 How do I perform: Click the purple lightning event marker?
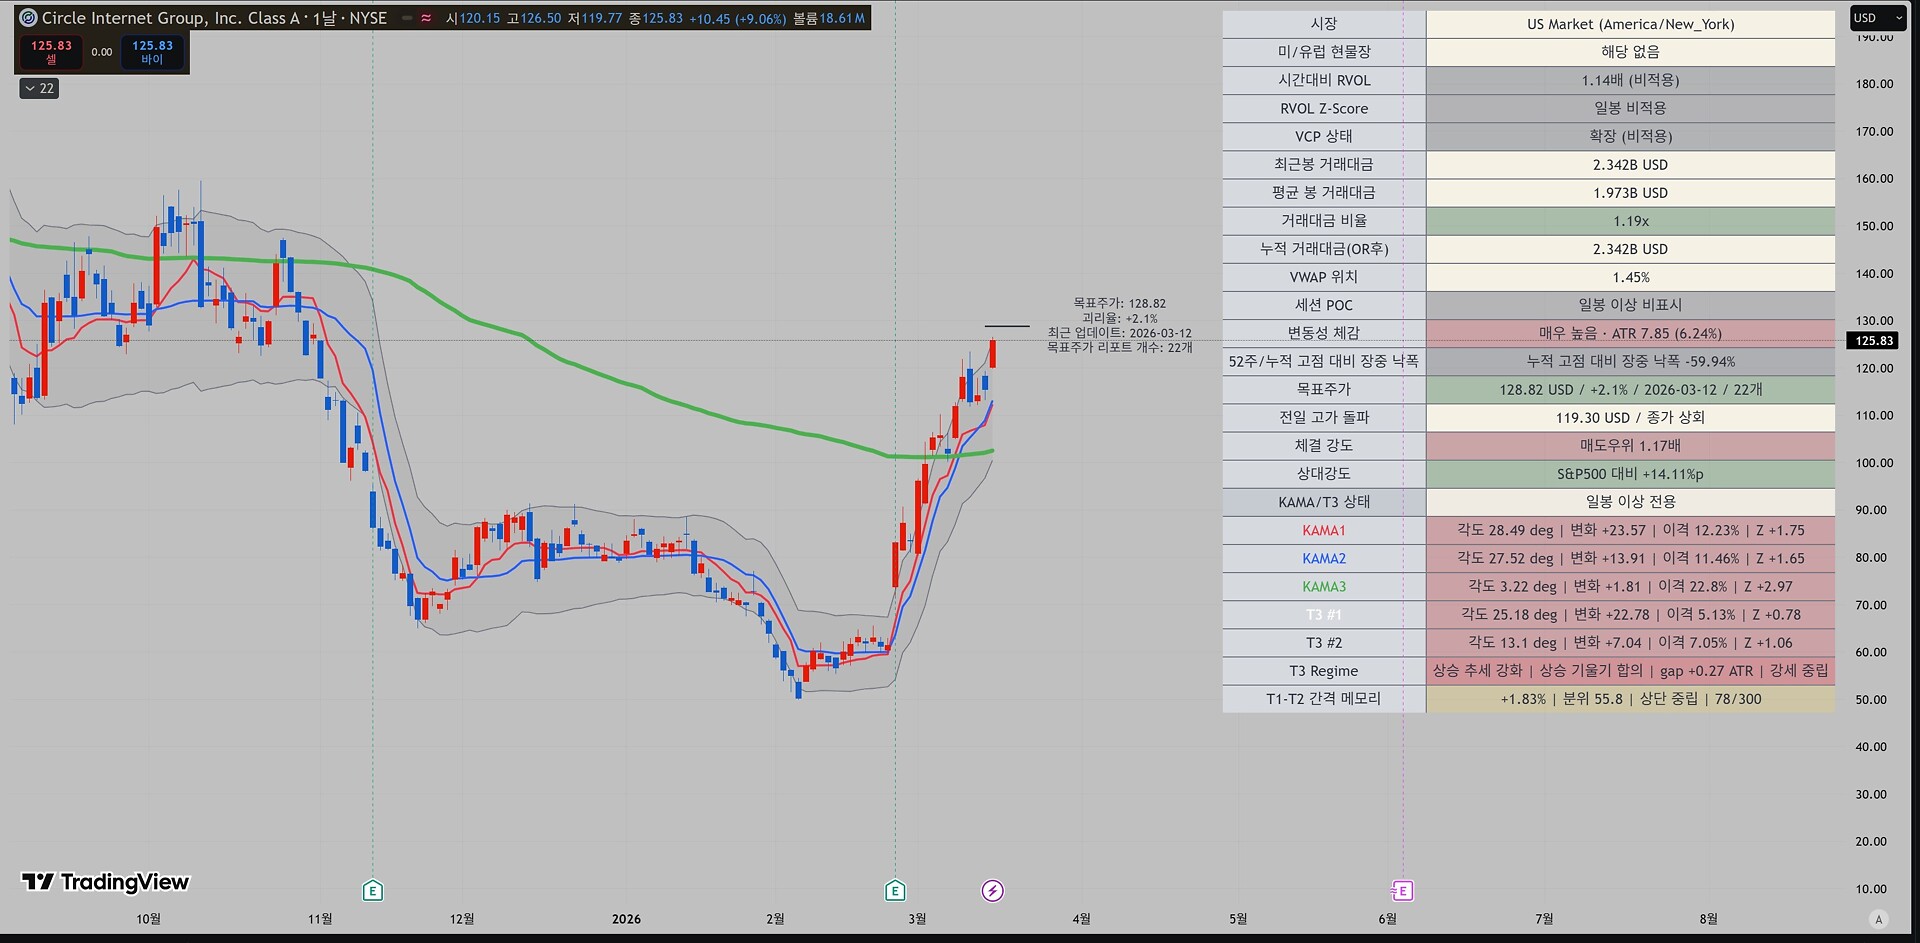[x=992, y=890]
